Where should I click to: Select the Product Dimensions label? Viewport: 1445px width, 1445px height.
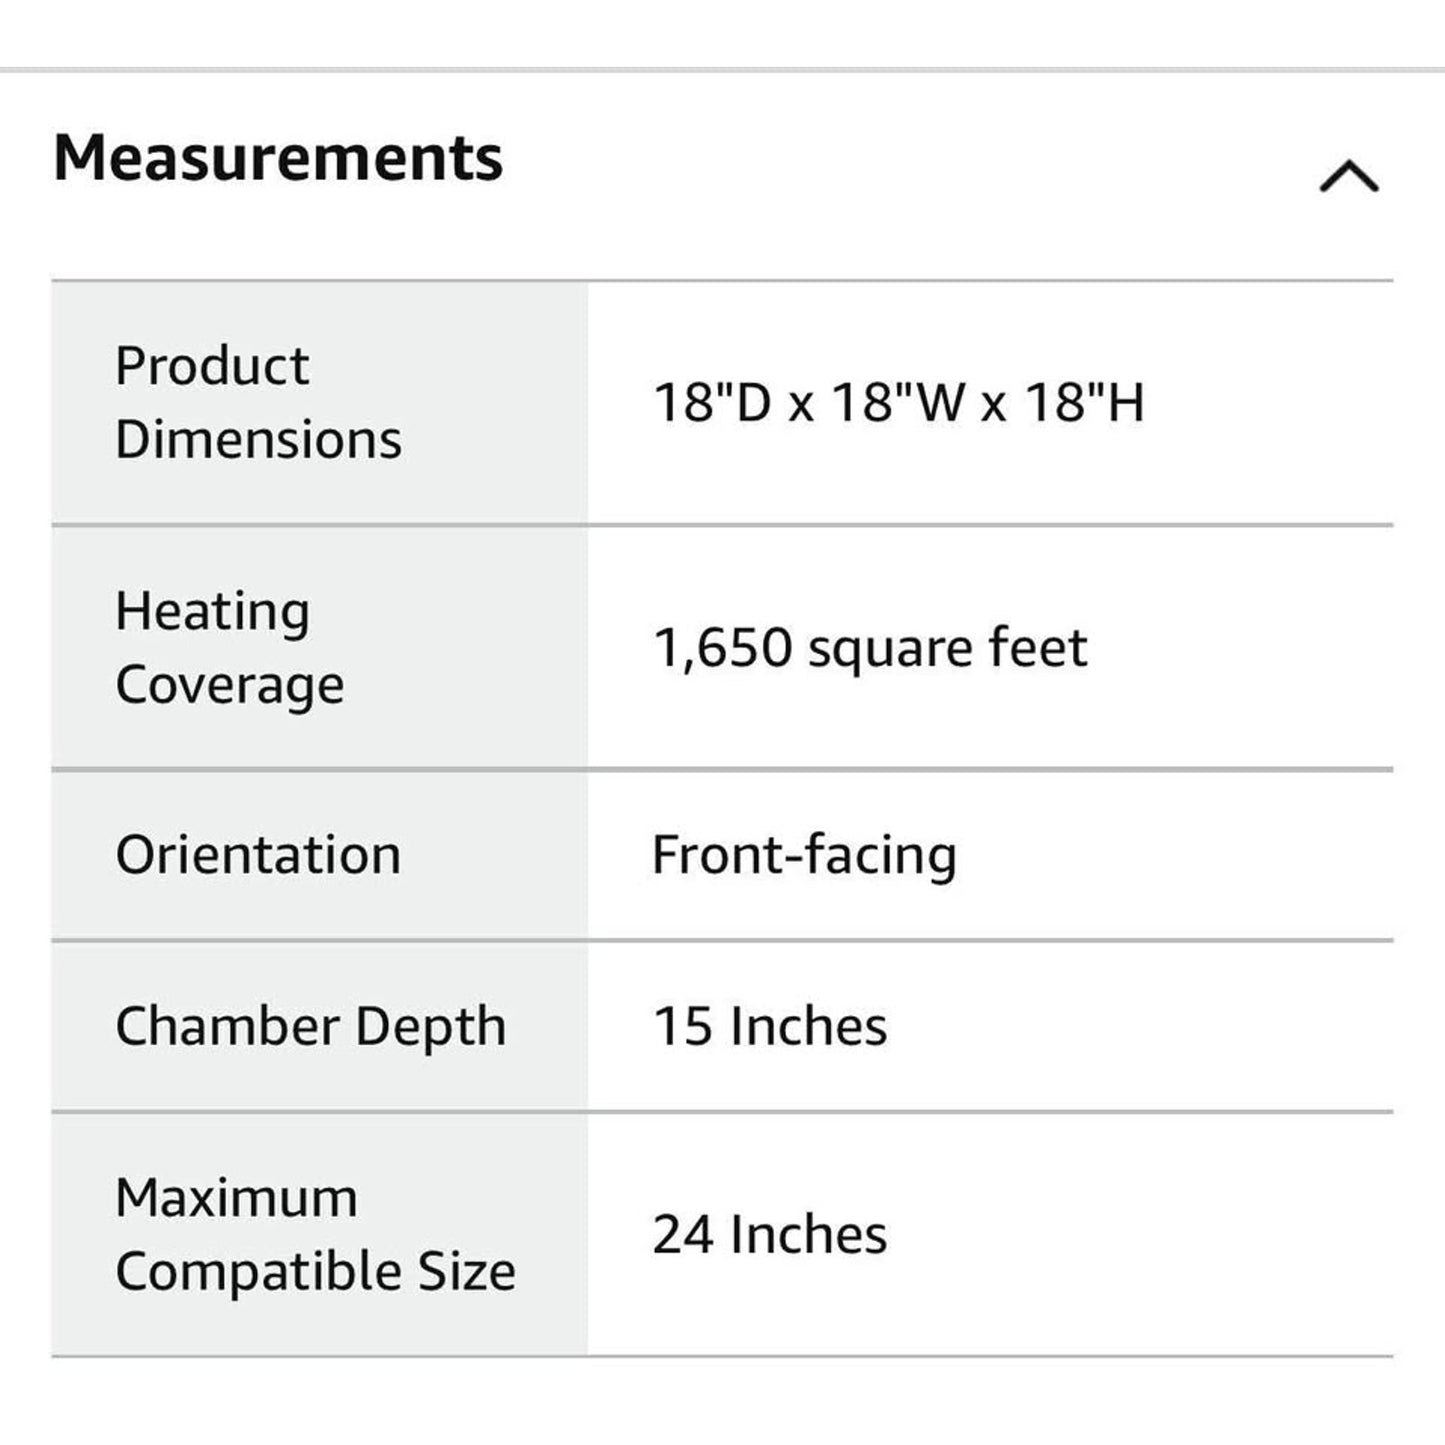(258, 402)
